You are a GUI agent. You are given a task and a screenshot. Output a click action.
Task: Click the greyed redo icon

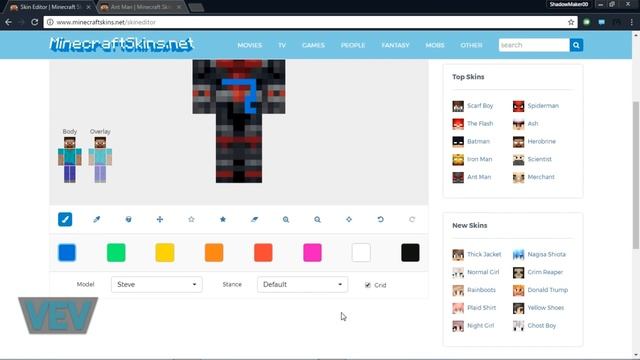click(412, 219)
